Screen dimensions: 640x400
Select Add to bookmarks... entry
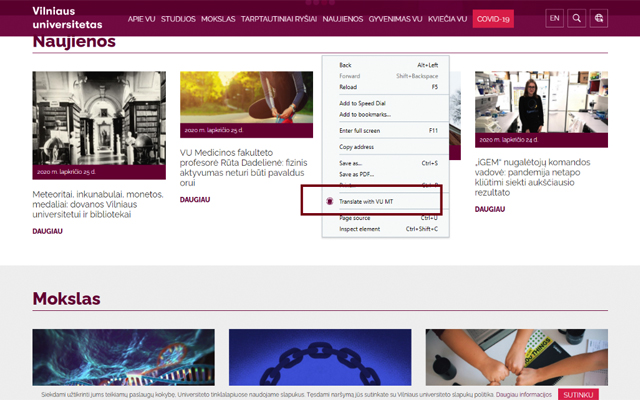pyautogui.click(x=386, y=114)
